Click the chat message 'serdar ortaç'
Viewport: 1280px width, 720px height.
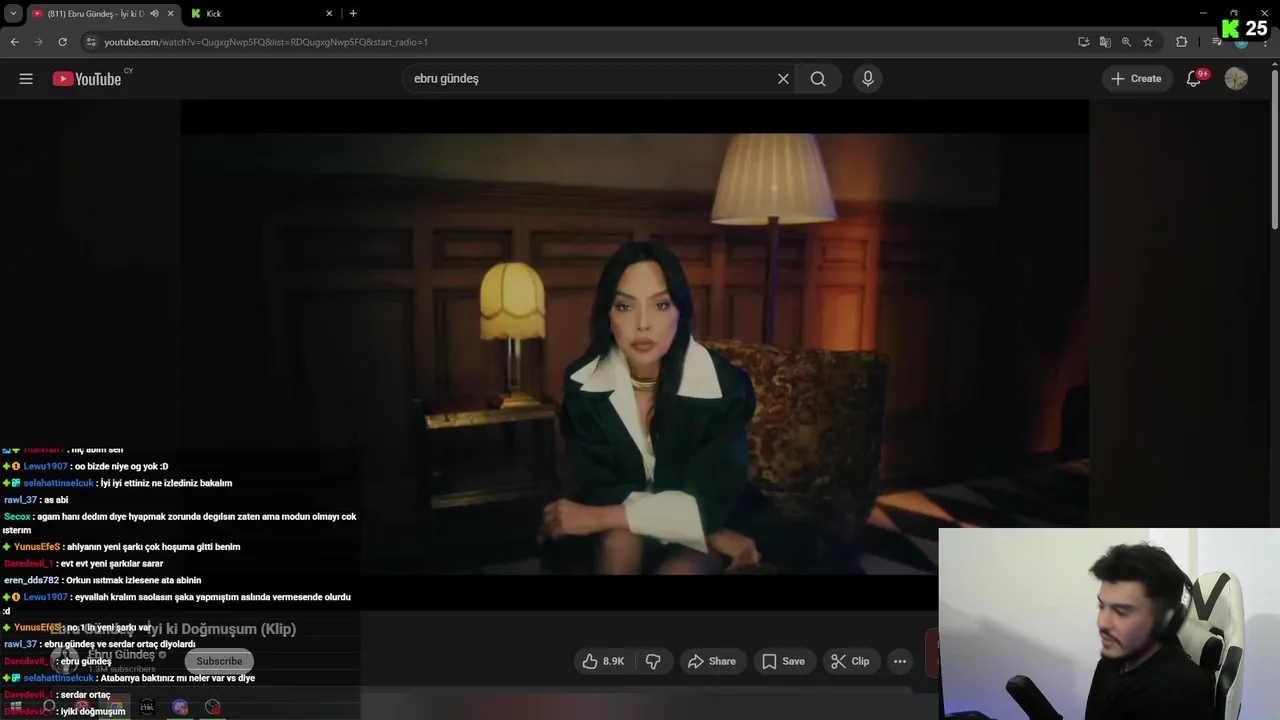[x=85, y=695]
